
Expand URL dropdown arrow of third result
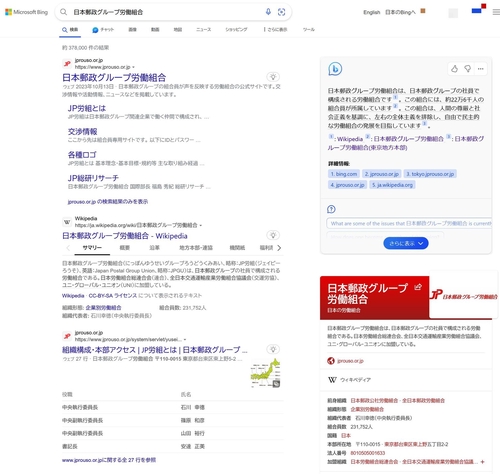point(185,340)
